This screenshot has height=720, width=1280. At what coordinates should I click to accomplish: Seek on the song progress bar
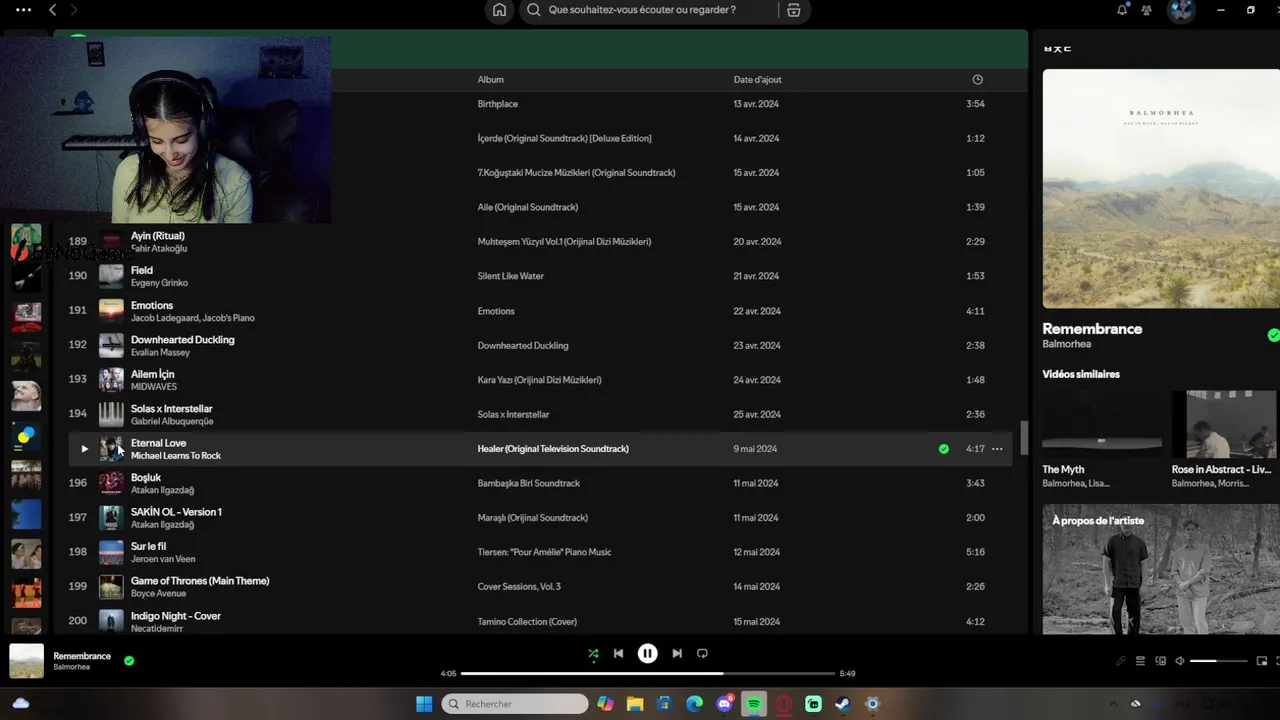tap(648, 673)
